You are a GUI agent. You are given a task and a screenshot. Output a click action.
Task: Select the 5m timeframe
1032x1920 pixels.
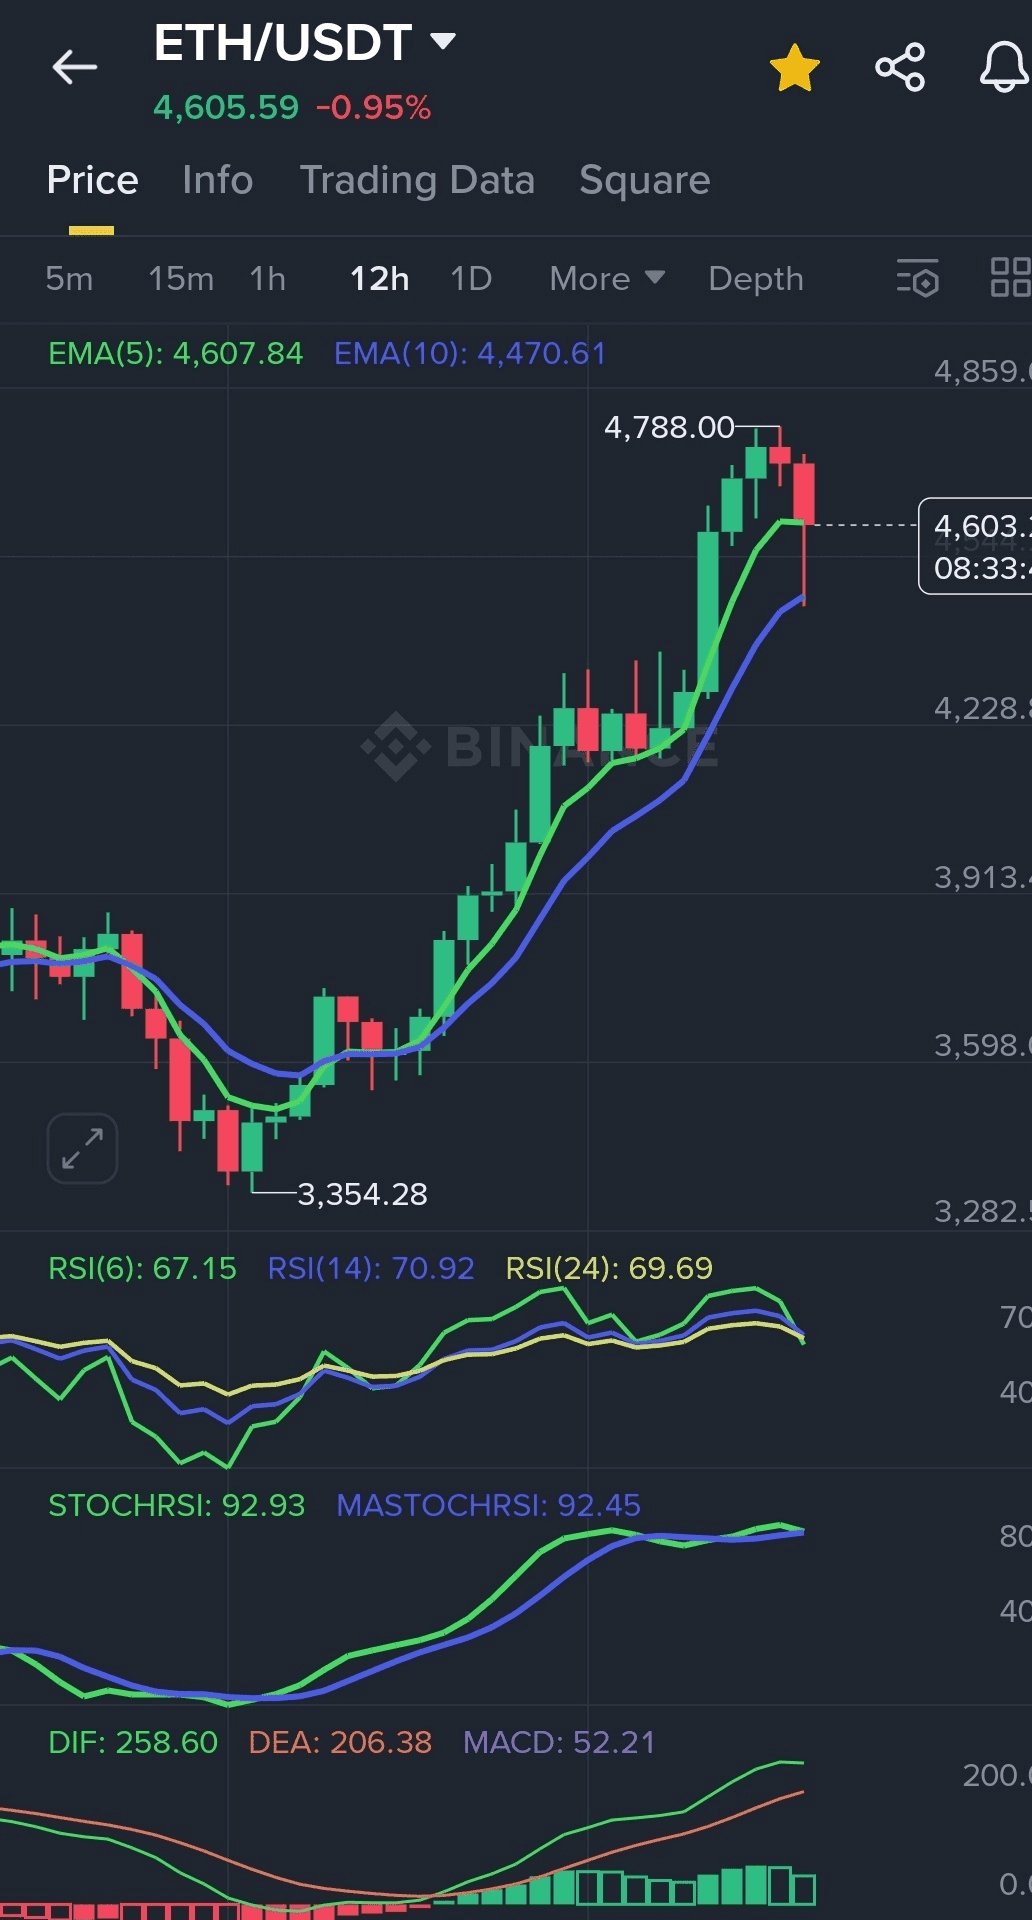coord(69,278)
